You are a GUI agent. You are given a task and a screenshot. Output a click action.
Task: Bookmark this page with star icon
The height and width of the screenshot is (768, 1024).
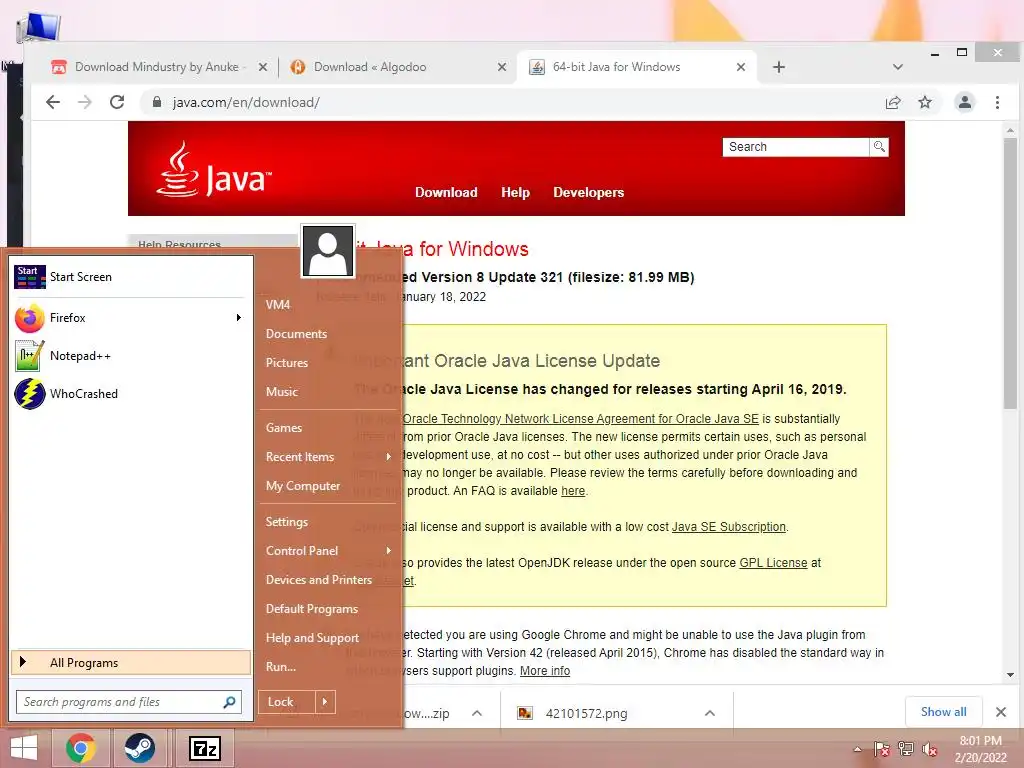coord(925,102)
